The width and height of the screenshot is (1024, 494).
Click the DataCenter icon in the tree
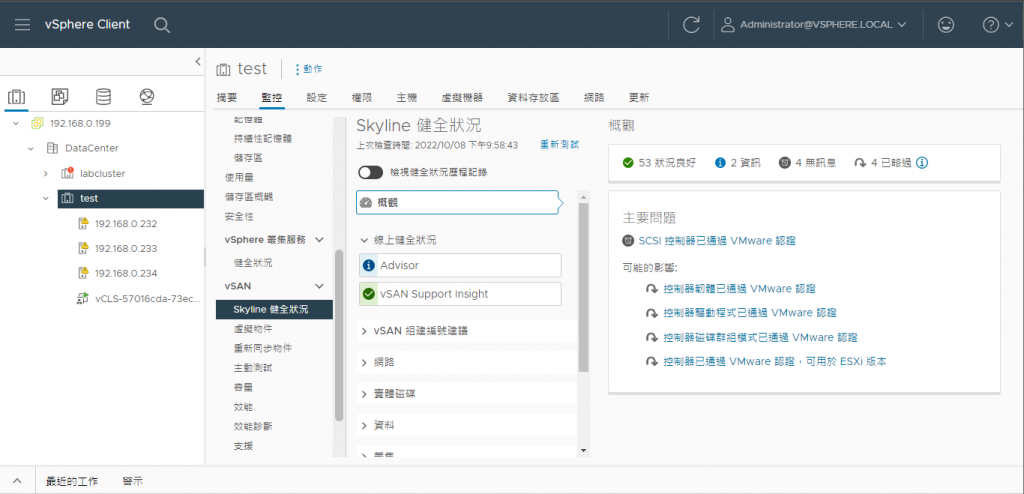(52, 148)
